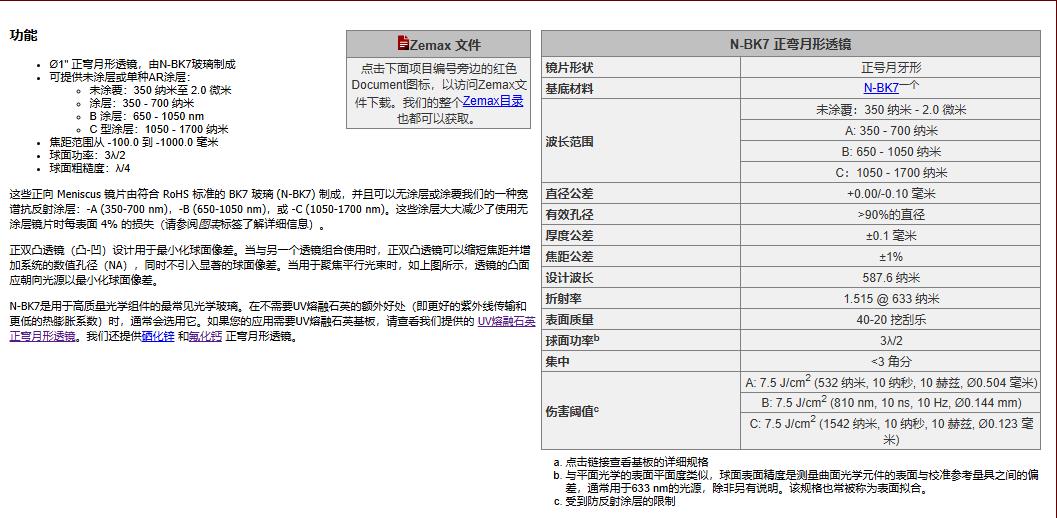This screenshot has height=518, width=1057.
Task: Select the 直径公差 row label
Action: [570, 194]
